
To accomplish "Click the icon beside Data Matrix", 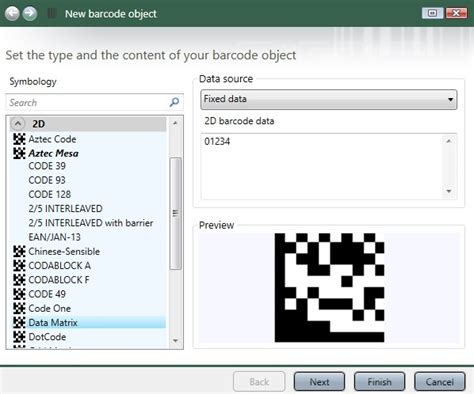I will coord(19,322).
